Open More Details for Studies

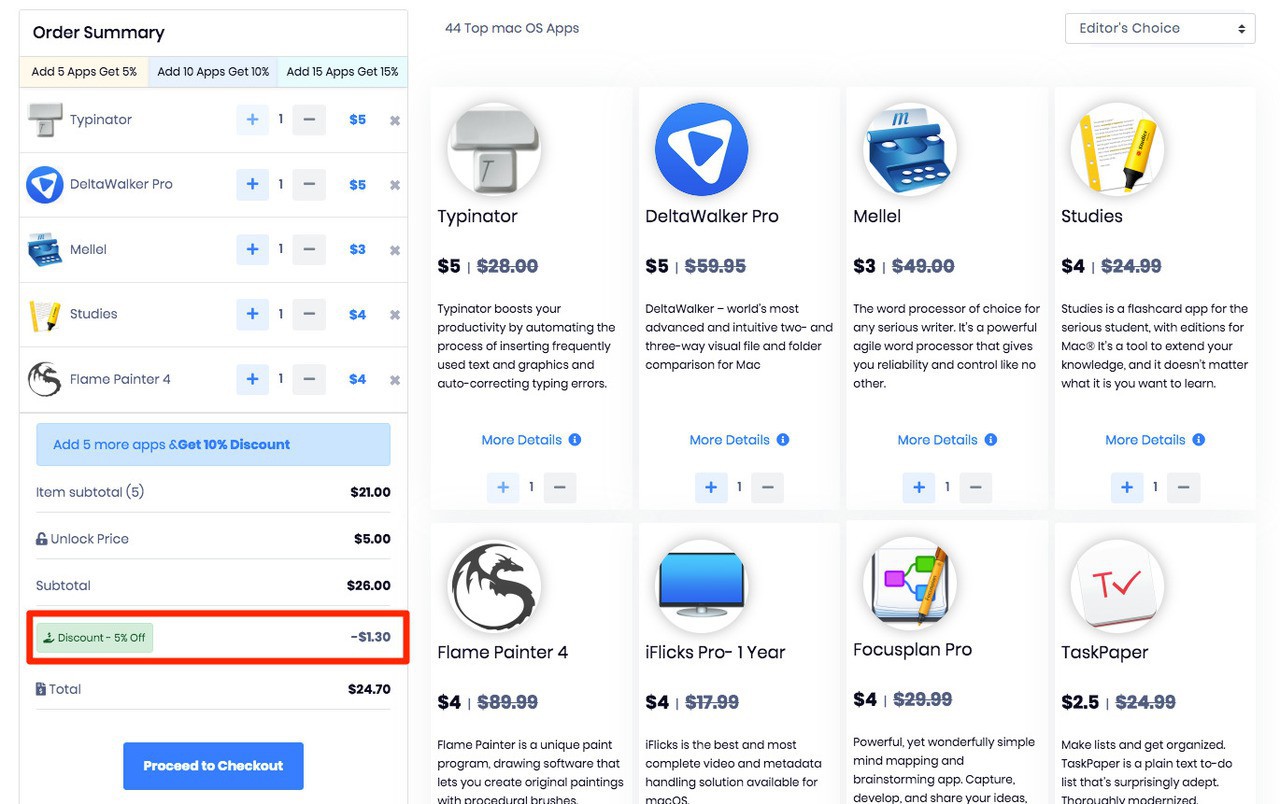coord(1146,440)
